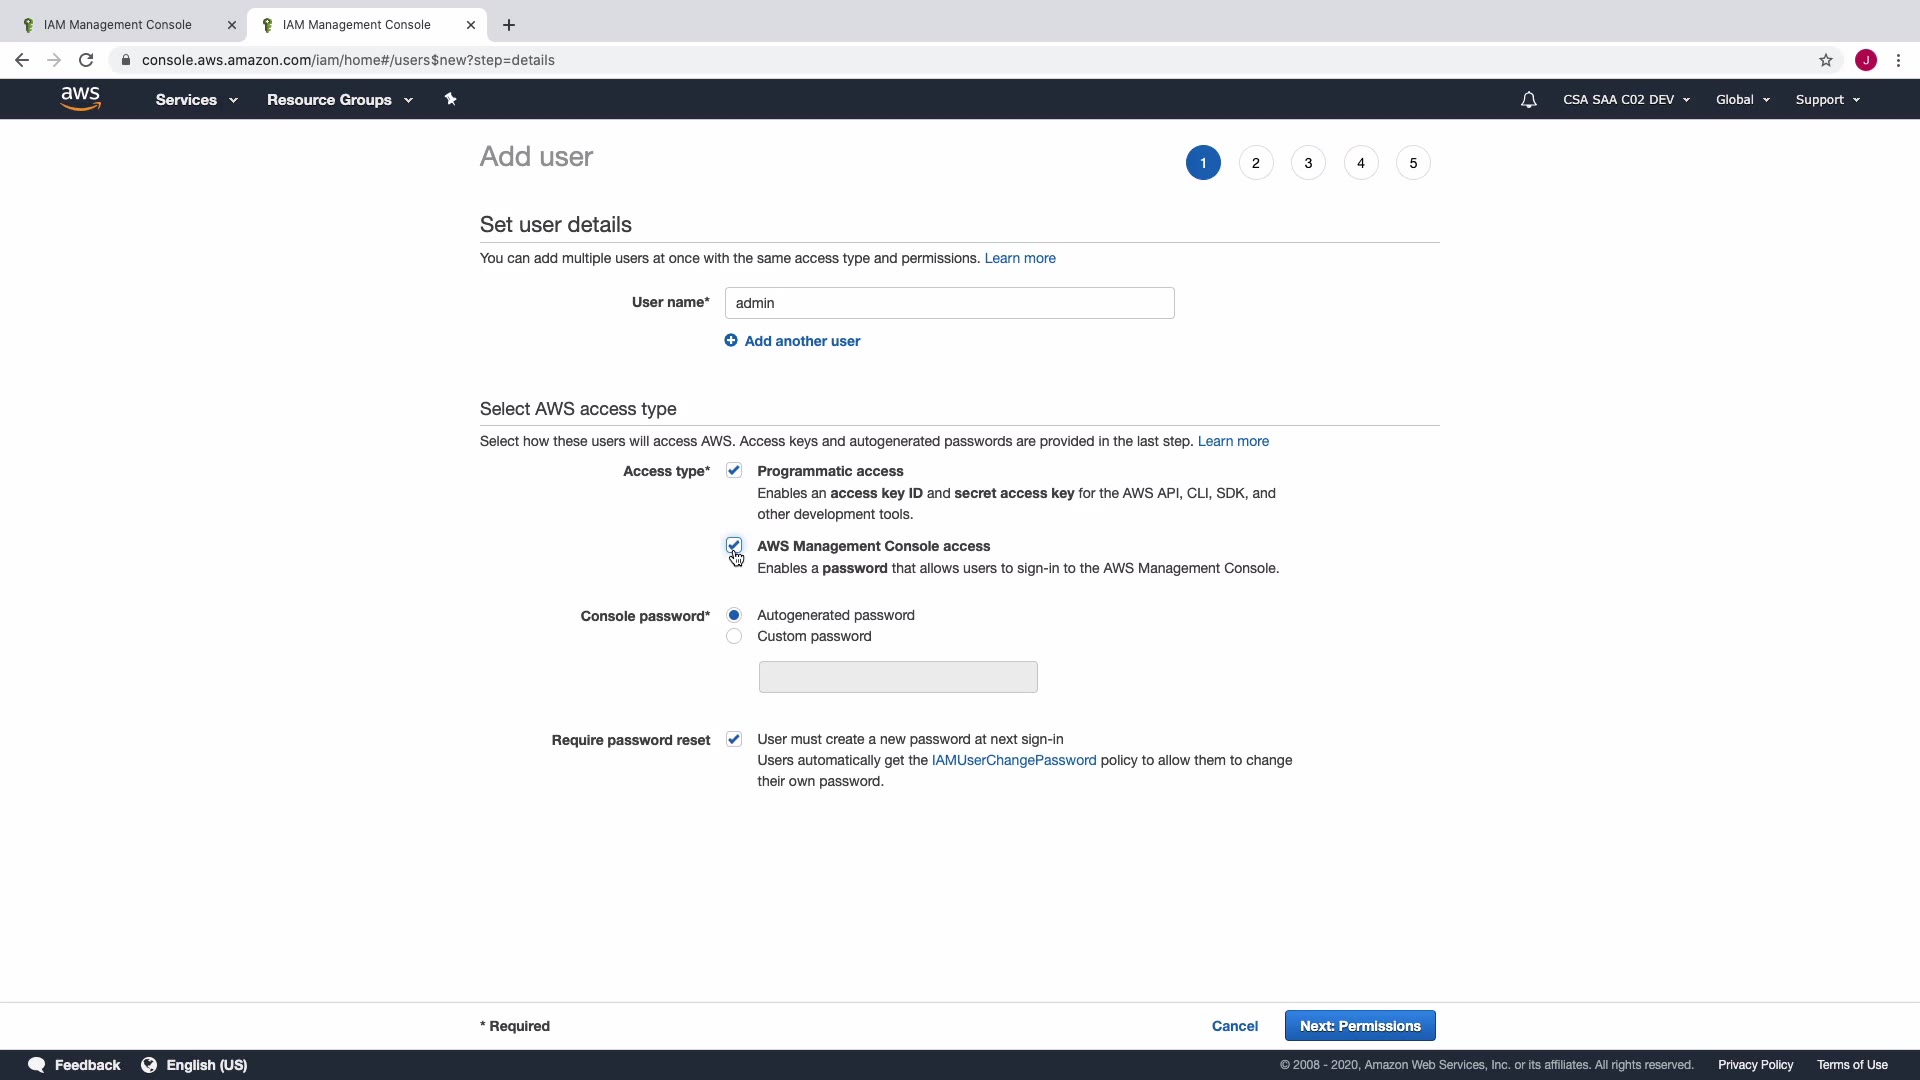Image resolution: width=1920 pixels, height=1080 pixels.
Task: Click into the User name input field
Action: (949, 303)
